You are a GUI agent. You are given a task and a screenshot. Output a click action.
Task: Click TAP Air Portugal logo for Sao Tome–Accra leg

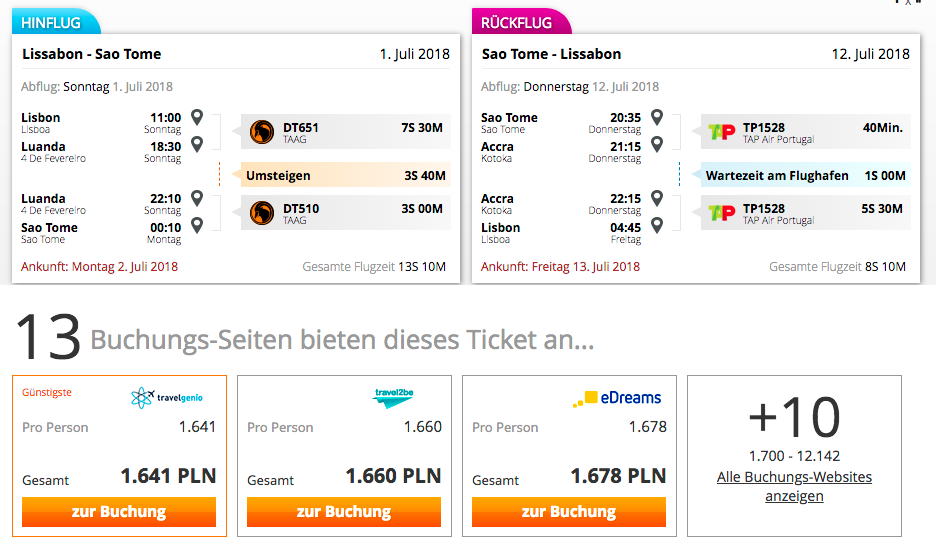[721, 131]
